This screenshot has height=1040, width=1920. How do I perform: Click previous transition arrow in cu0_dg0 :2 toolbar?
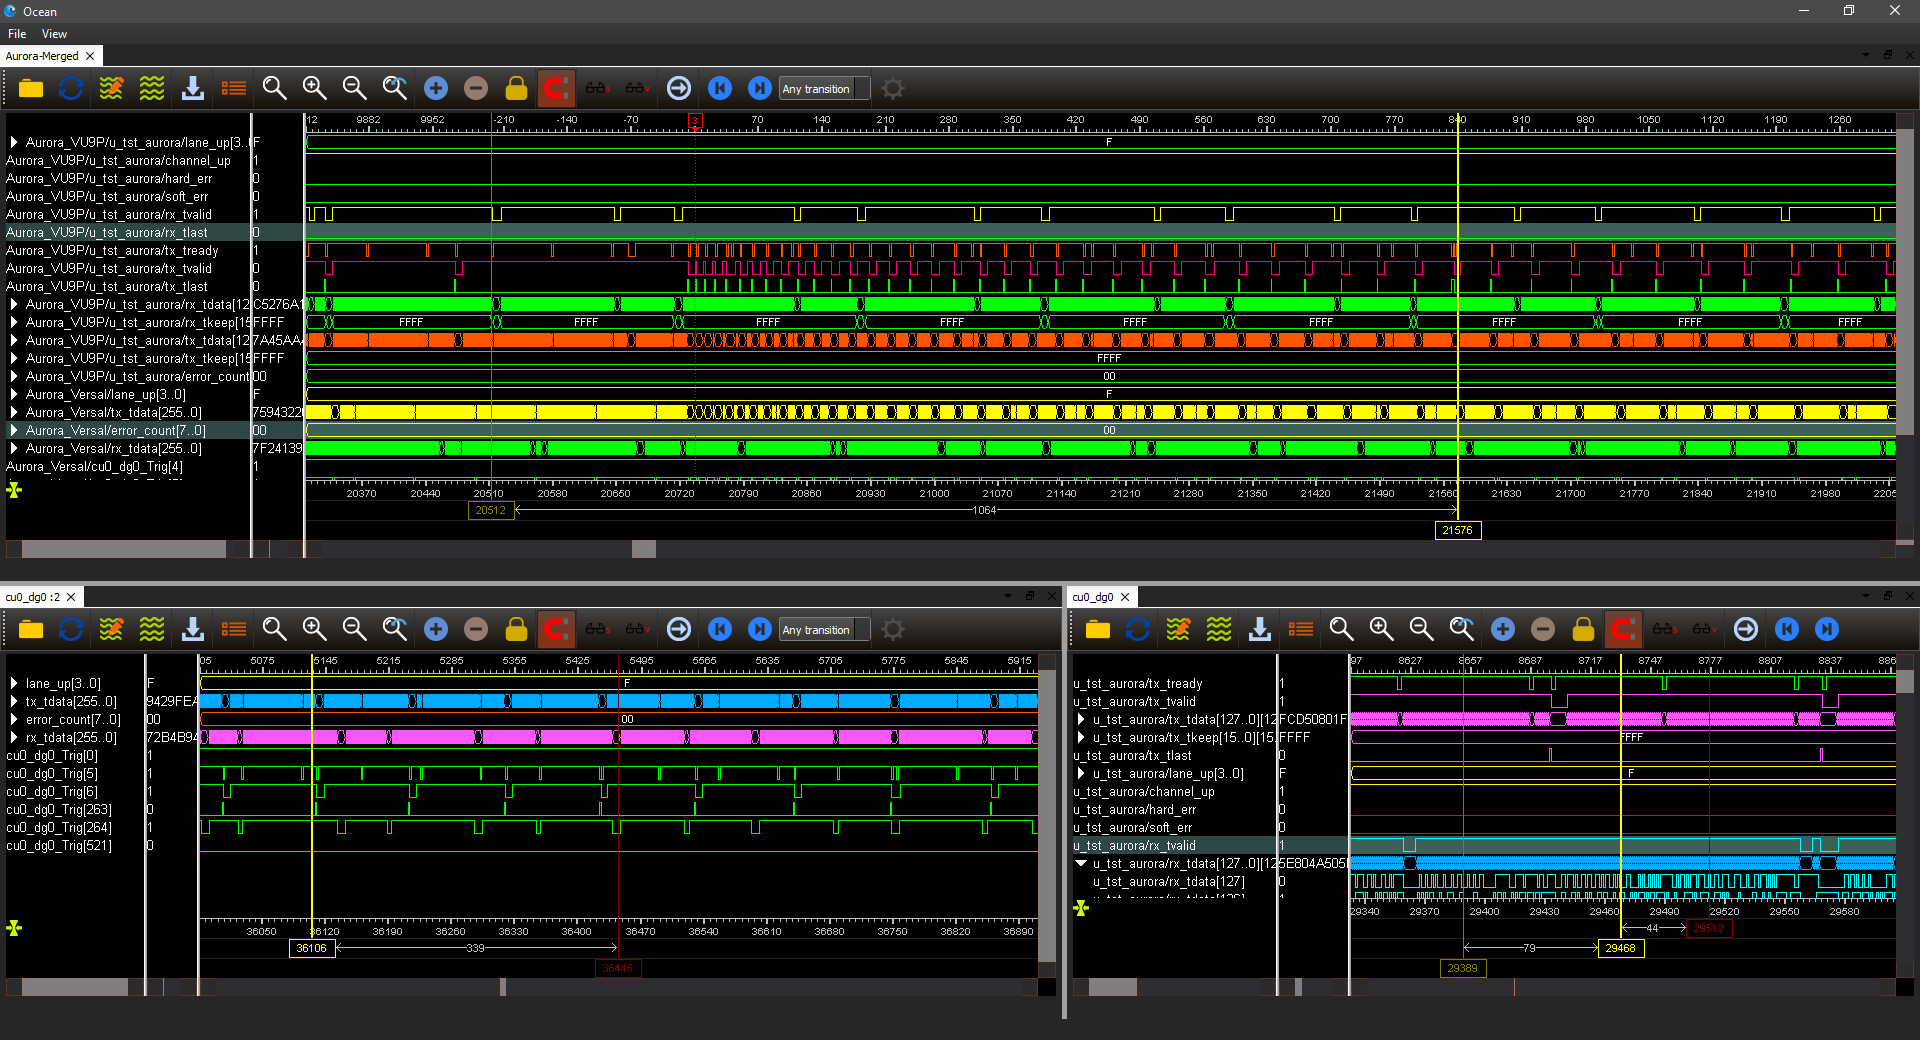[720, 630]
